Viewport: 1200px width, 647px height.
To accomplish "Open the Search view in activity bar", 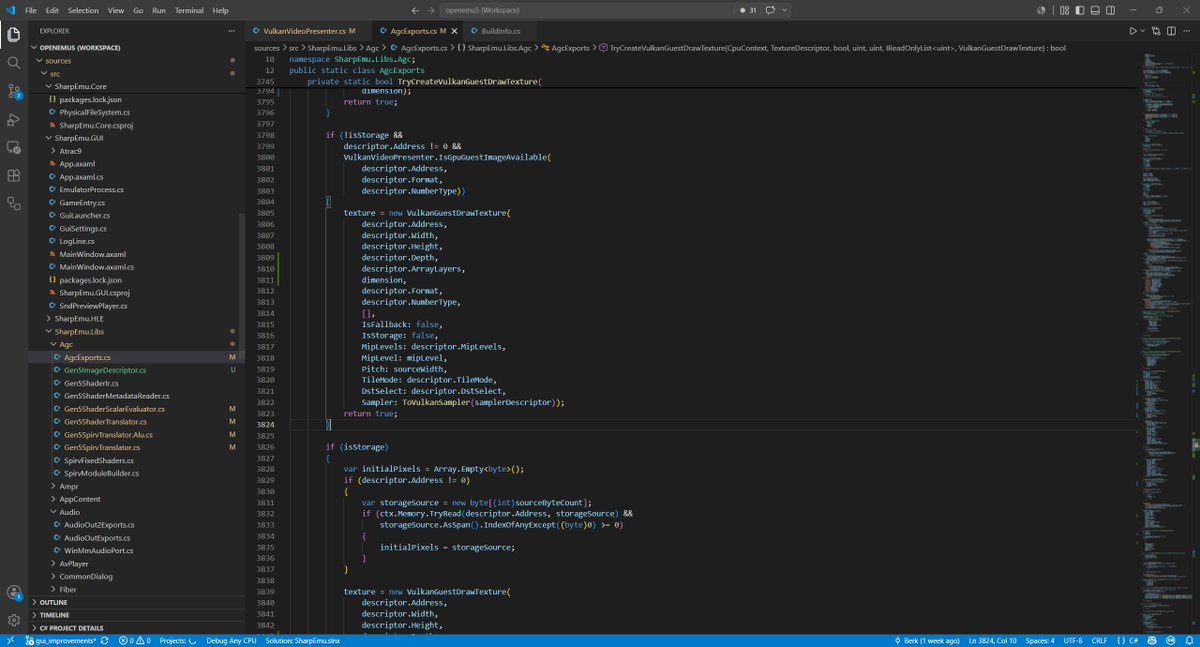I will coord(14,62).
